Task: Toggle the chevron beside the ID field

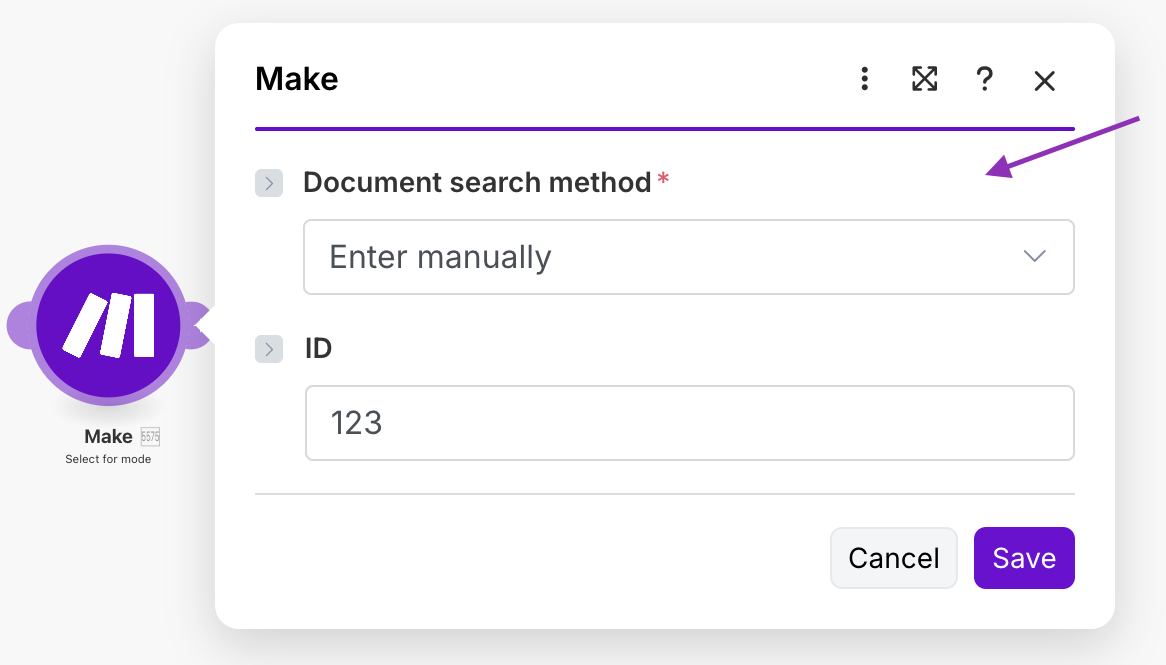Action: pos(269,349)
